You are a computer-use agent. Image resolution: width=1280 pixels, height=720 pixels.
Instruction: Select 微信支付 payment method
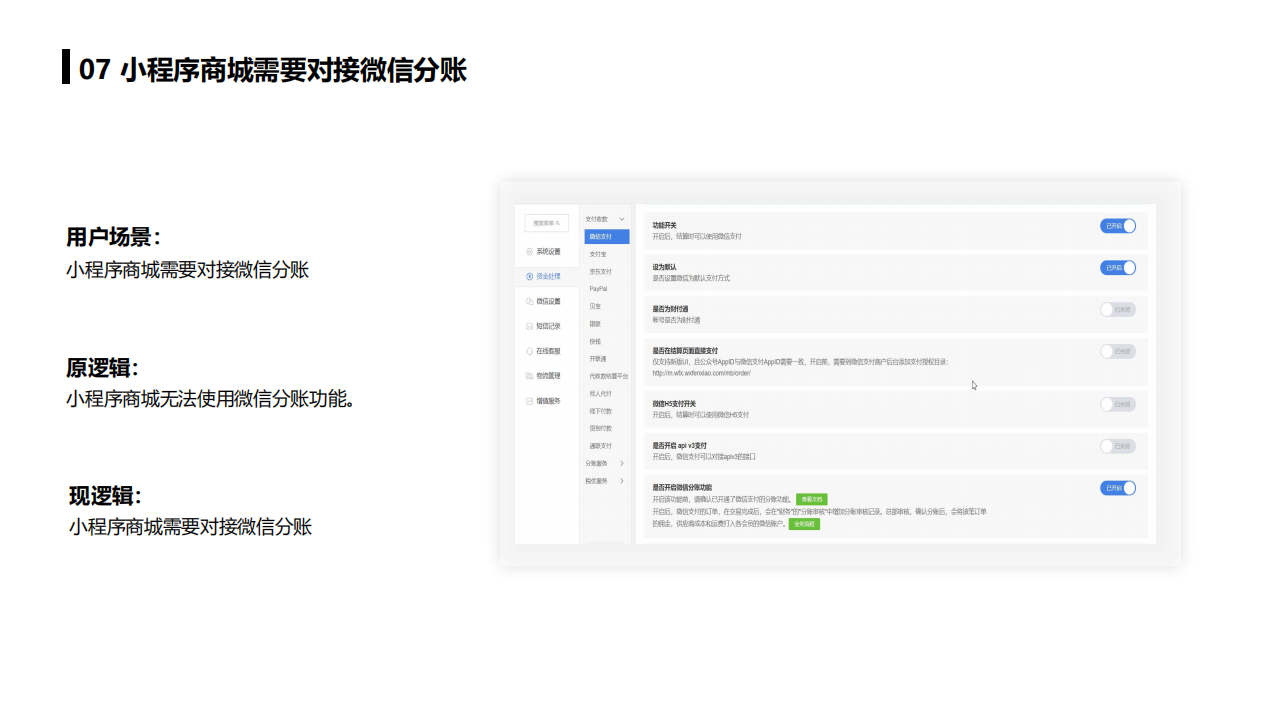click(607, 237)
